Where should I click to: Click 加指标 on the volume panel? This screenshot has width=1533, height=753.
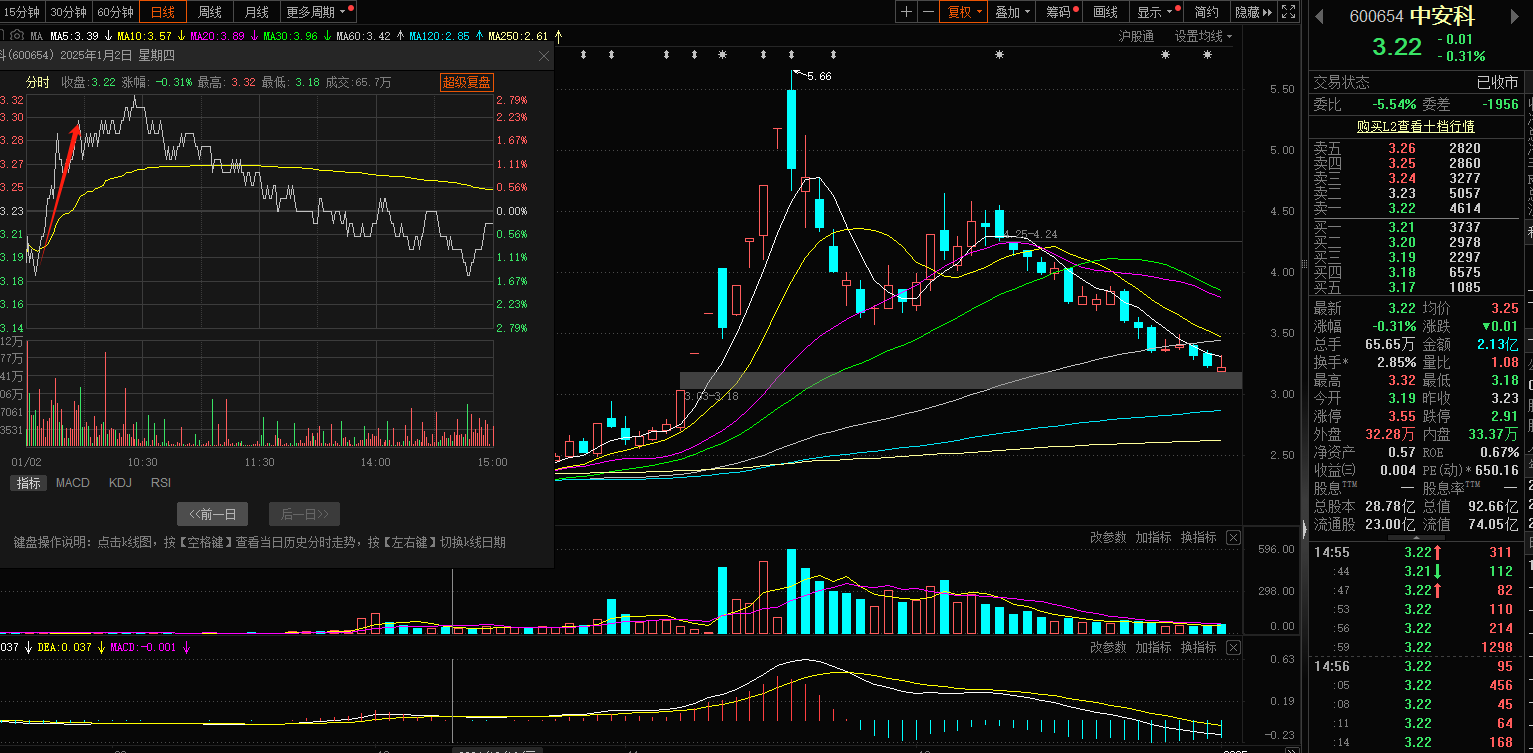(1153, 538)
